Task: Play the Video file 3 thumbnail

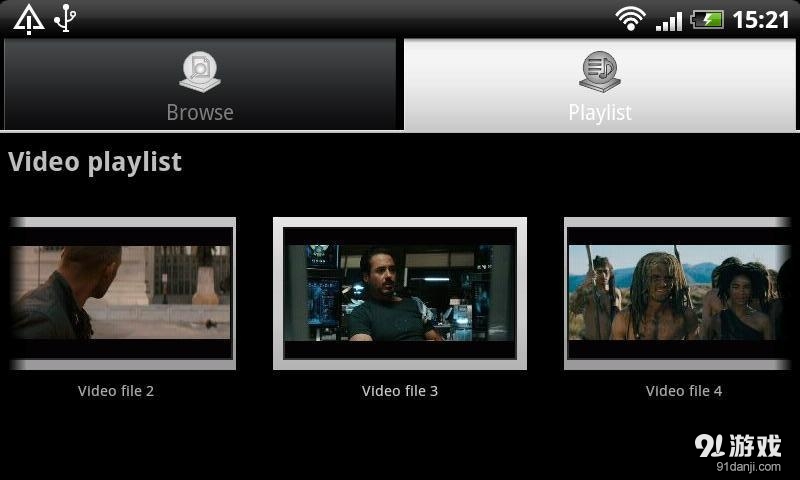Action: click(400, 293)
